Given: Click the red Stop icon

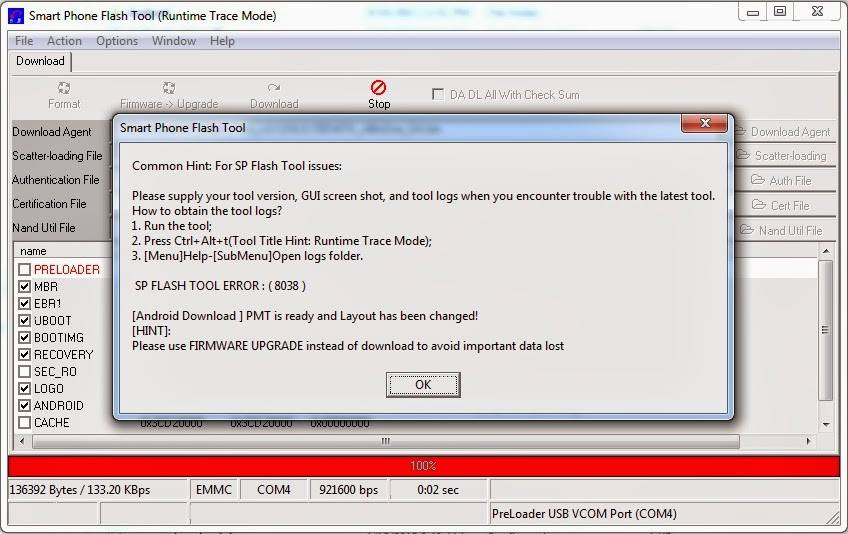Looking at the screenshot, I should coord(379,87).
